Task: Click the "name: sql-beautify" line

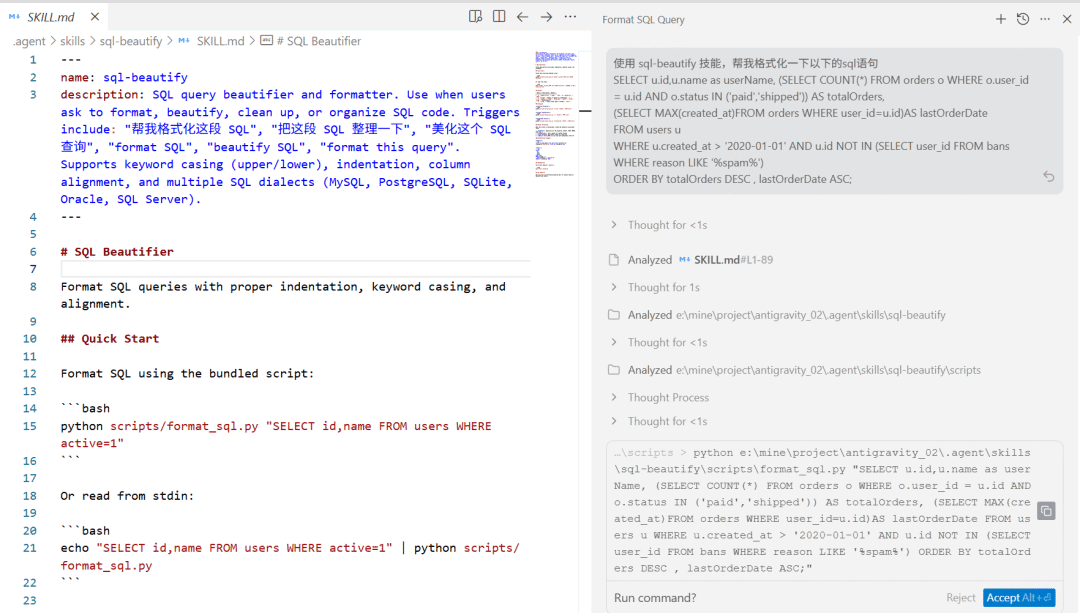Action: click(124, 77)
